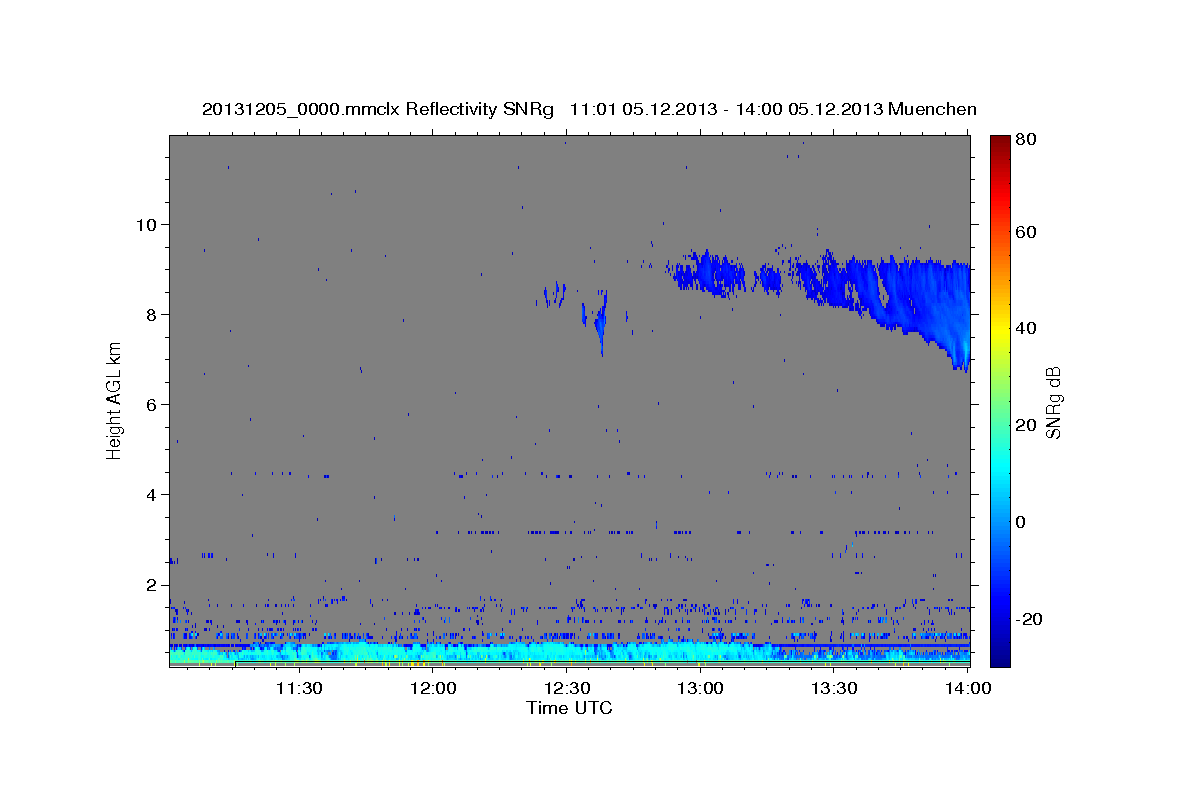Image resolution: width=1200 pixels, height=800 pixels.
Task: Click the colorbar value 80
Action: [x=1027, y=139]
